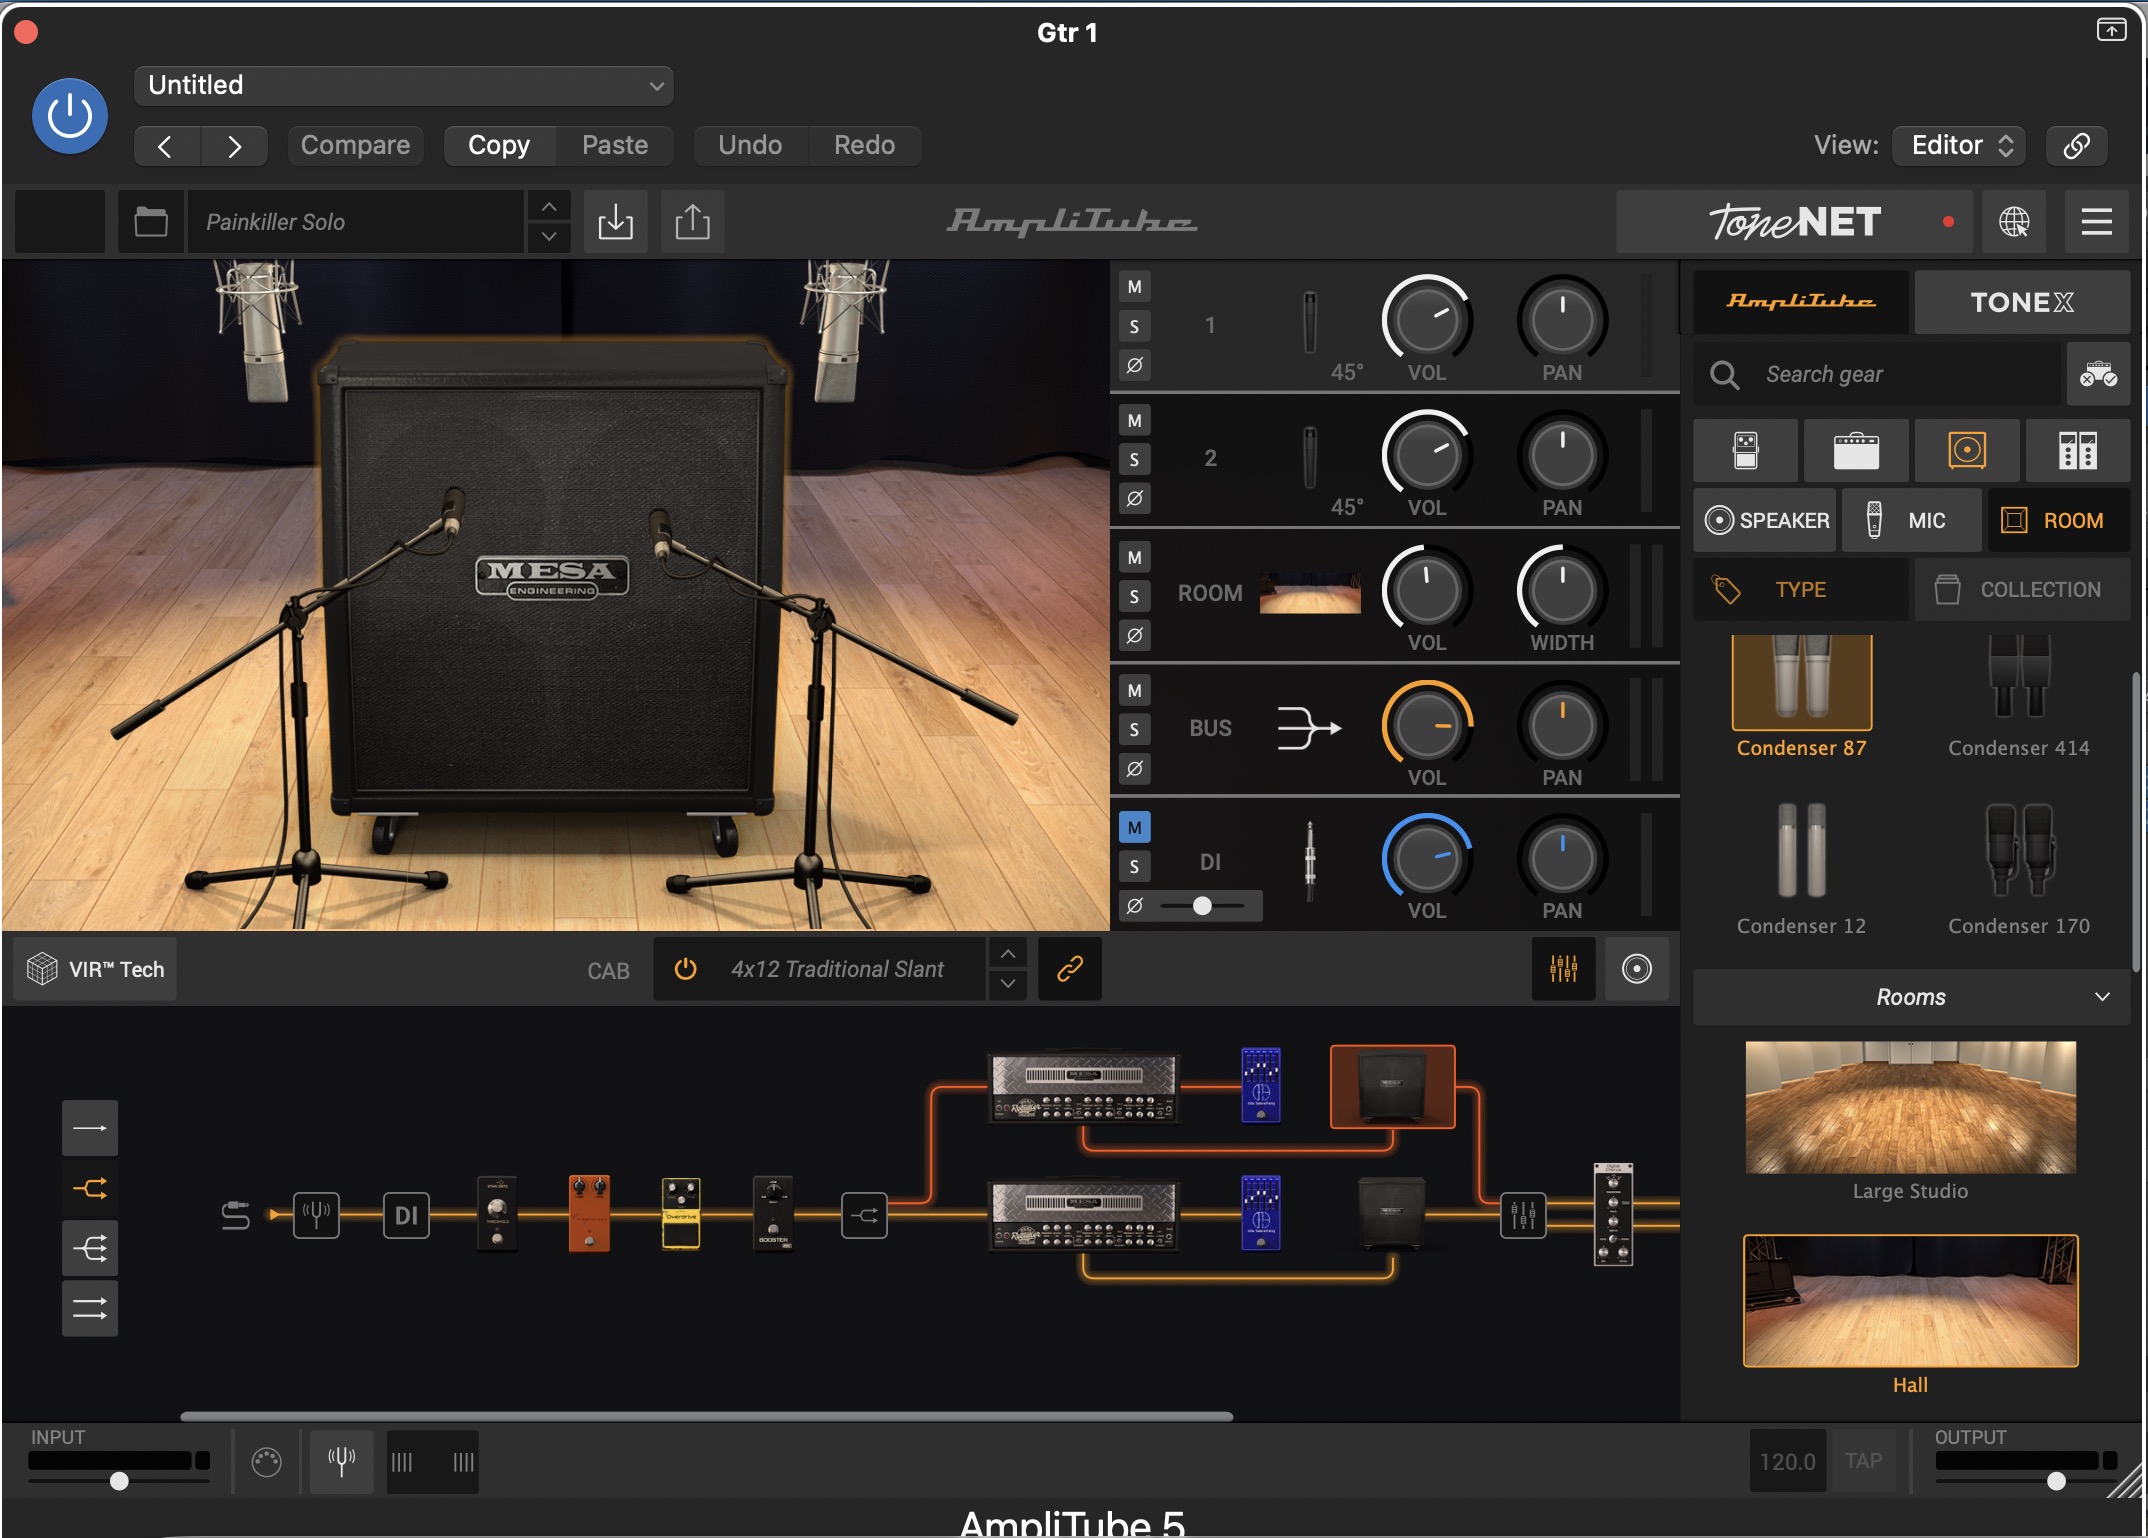Screen dimensions: 2148x1538
Task: Collapse the Rooms section expander
Action: [x=2102, y=996]
